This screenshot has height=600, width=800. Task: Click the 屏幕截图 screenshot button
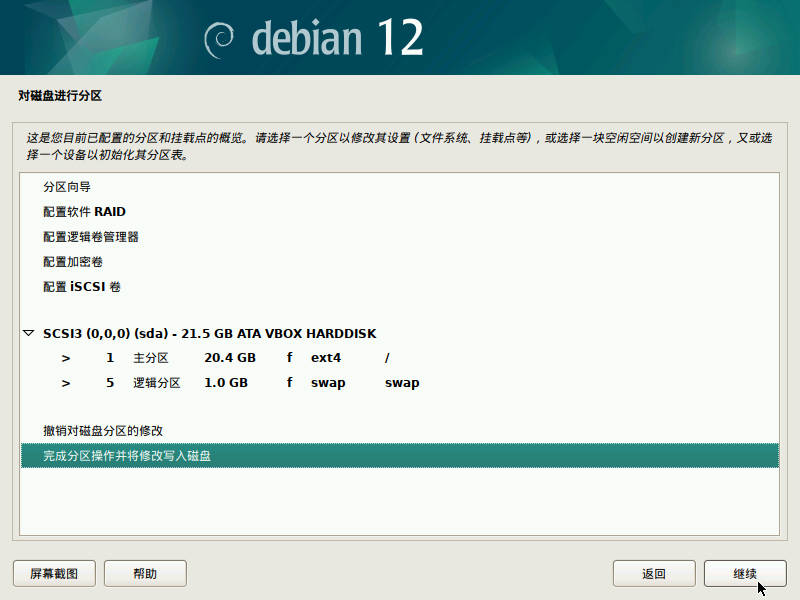click(54, 573)
